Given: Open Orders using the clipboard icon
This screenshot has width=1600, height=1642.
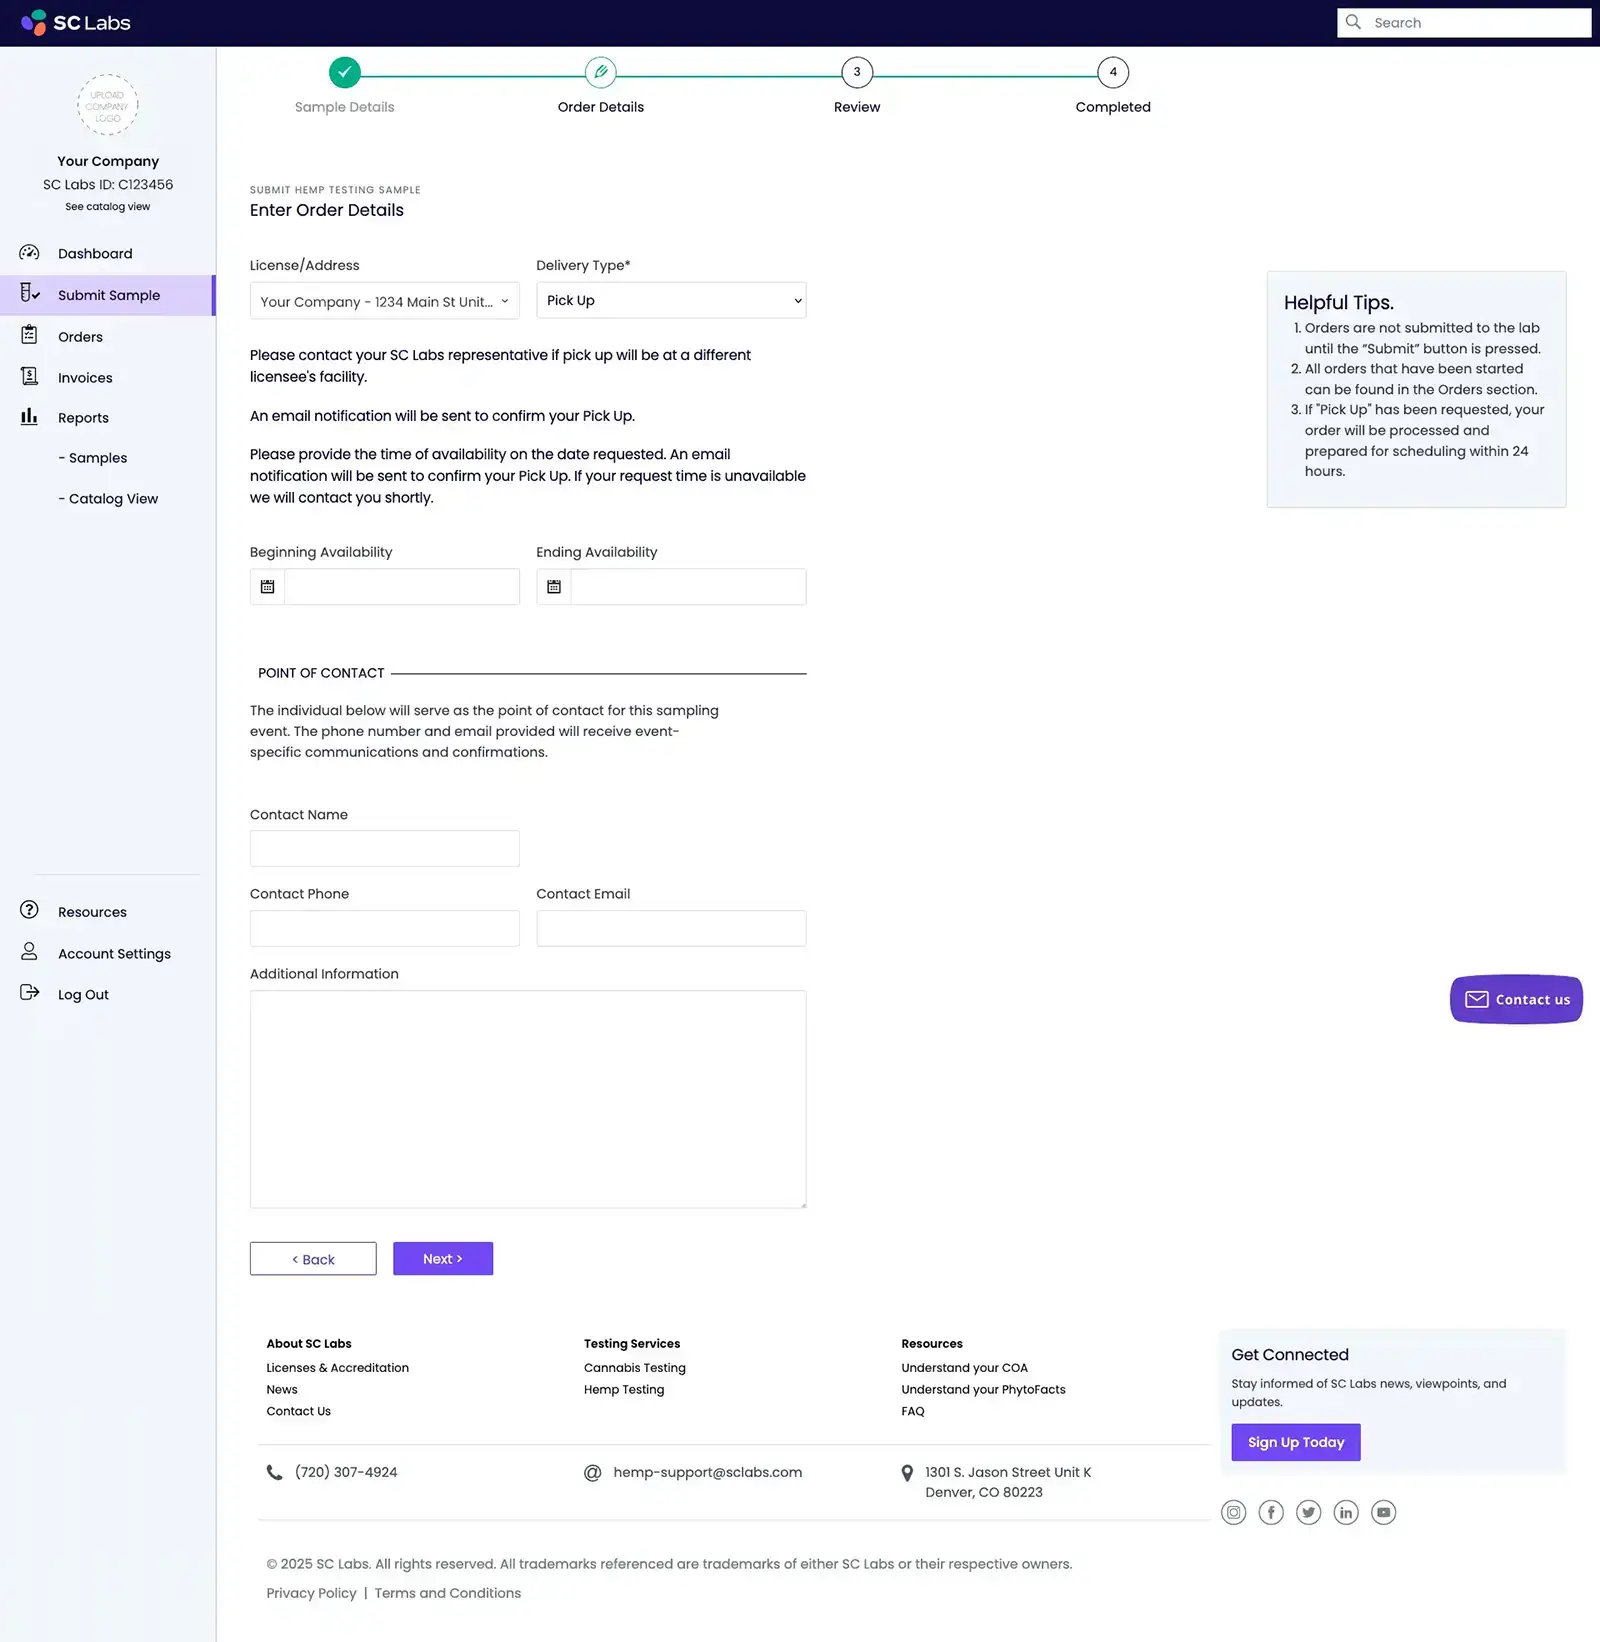Looking at the screenshot, I should [29, 336].
